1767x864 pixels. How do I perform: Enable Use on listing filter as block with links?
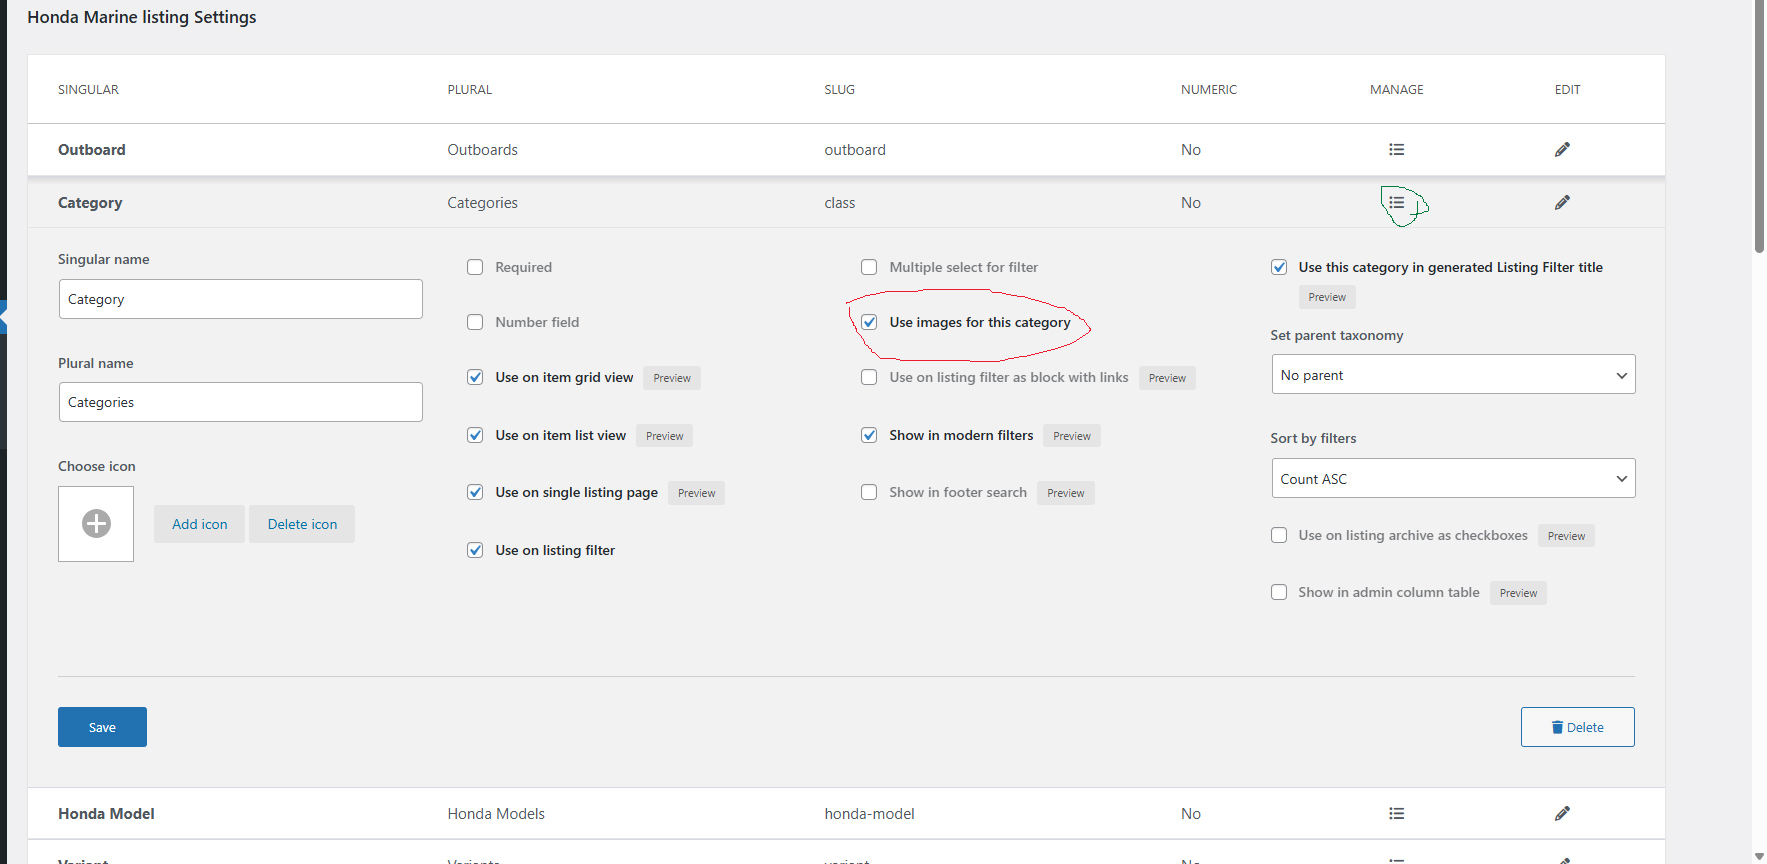[x=869, y=377]
